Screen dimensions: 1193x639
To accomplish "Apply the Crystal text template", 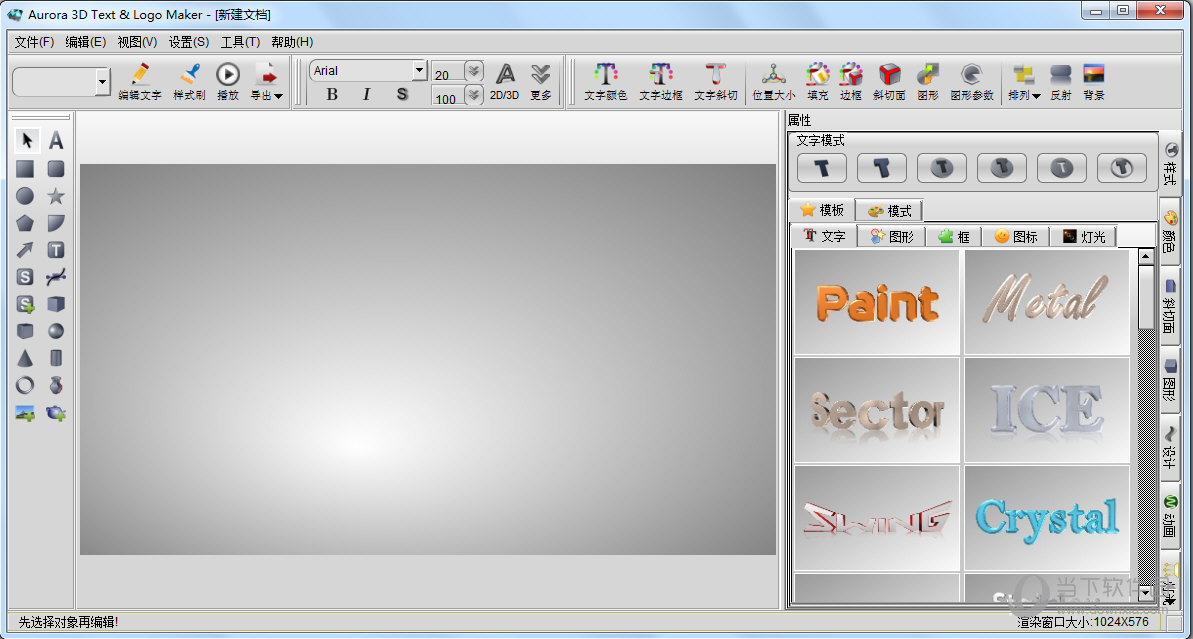I will click(x=1046, y=518).
